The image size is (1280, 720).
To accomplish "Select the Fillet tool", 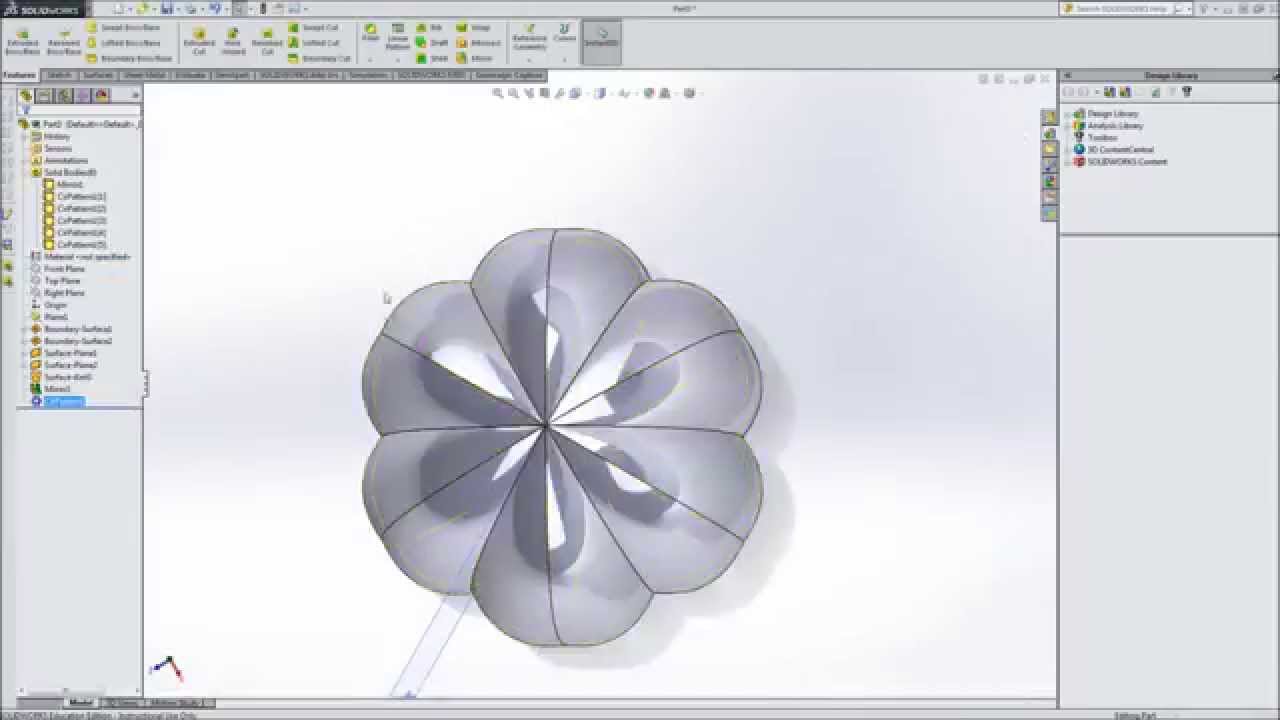I will [x=371, y=35].
